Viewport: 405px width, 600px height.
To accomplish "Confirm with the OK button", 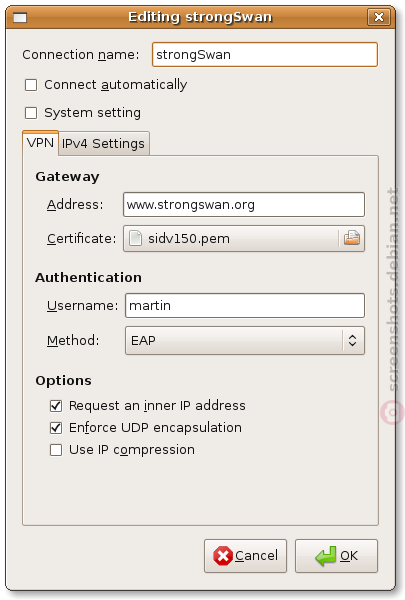I will pyautogui.click(x=336, y=556).
